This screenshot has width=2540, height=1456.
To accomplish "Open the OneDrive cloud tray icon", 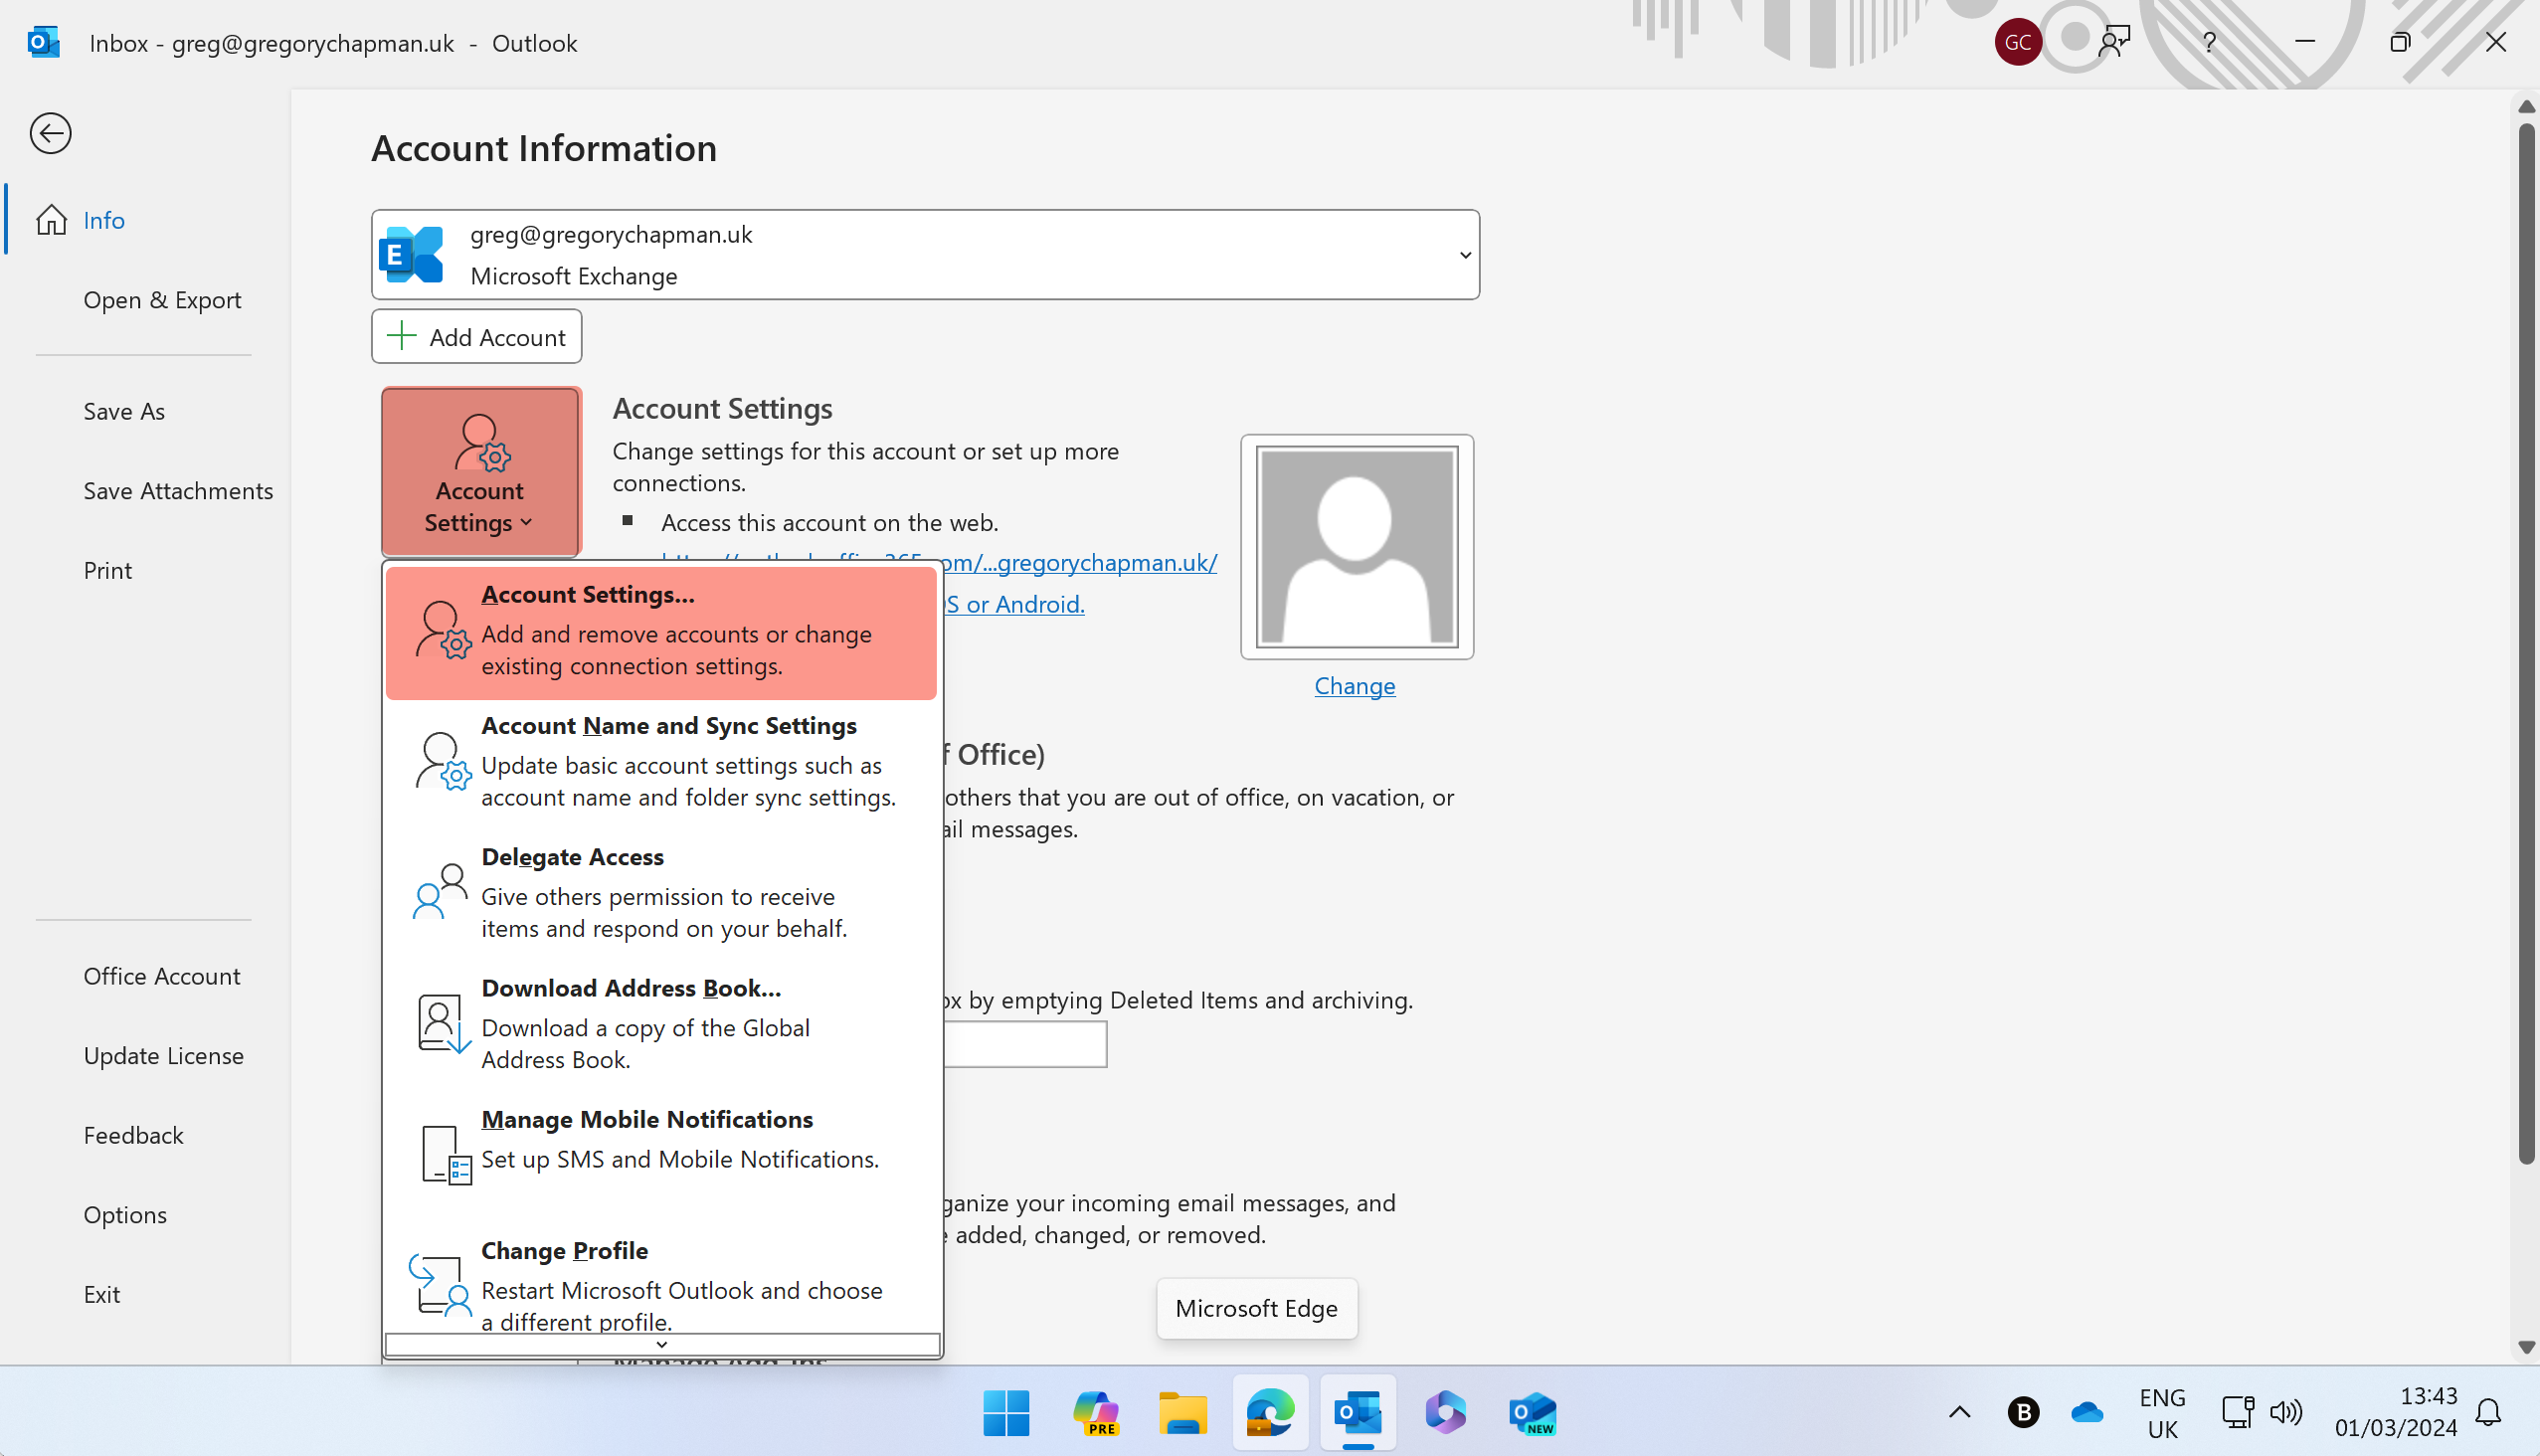I will (x=2087, y=1413).
